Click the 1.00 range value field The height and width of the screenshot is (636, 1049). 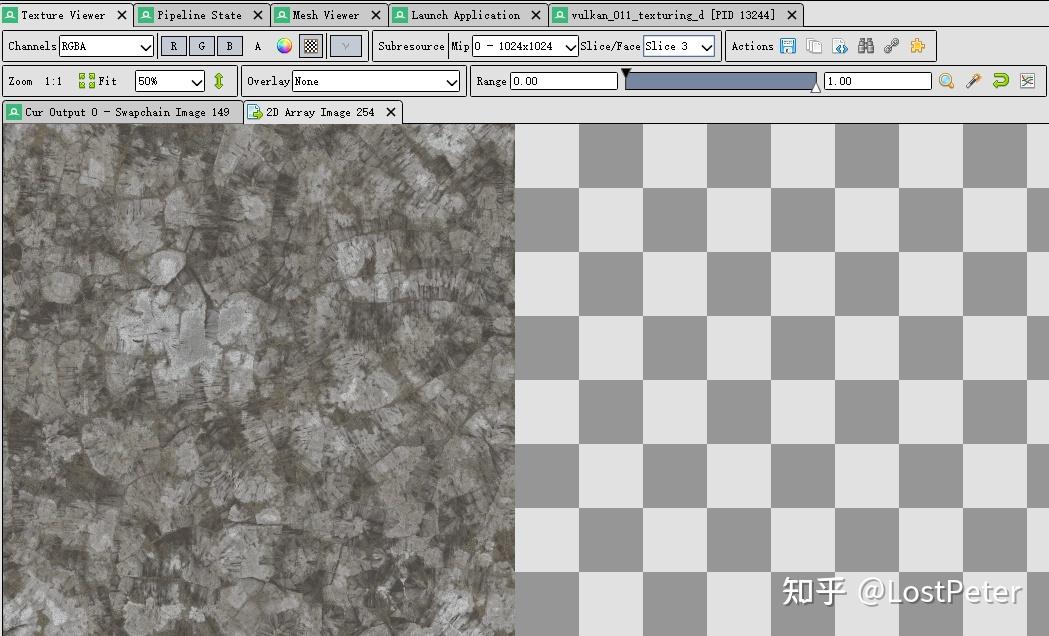pyautogui.click(x=875, y=80)
